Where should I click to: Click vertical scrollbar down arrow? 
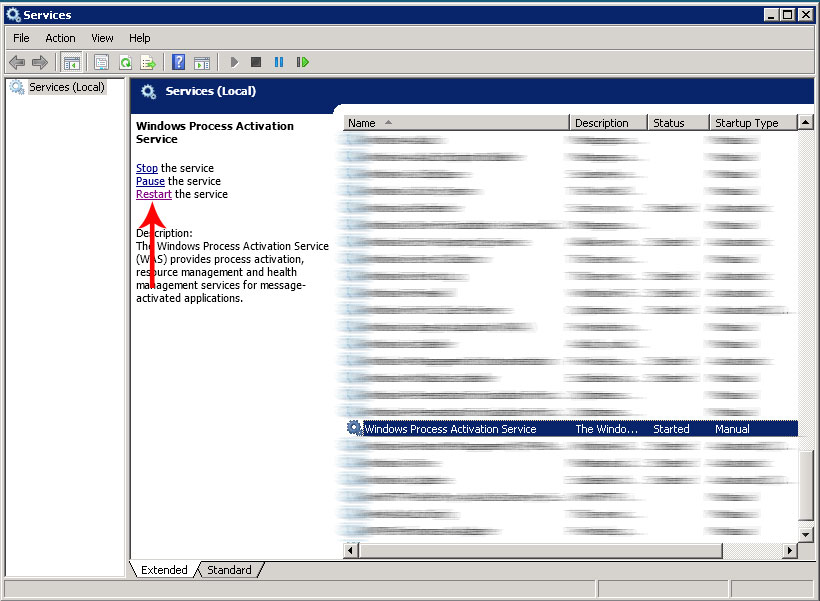tap(806, 535)
